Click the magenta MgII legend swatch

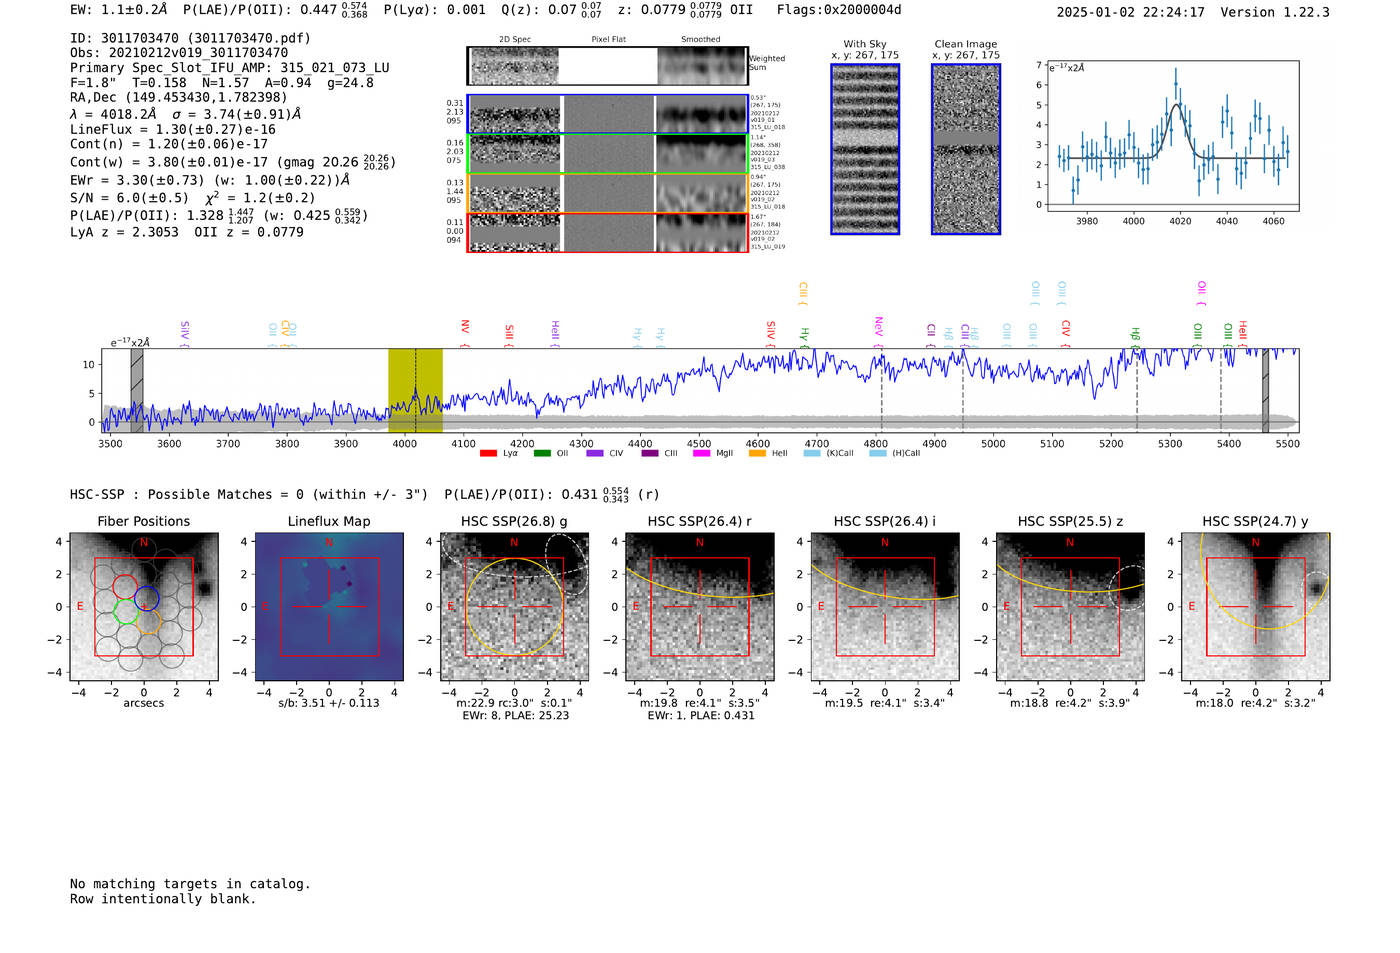(x=702, y=453)
